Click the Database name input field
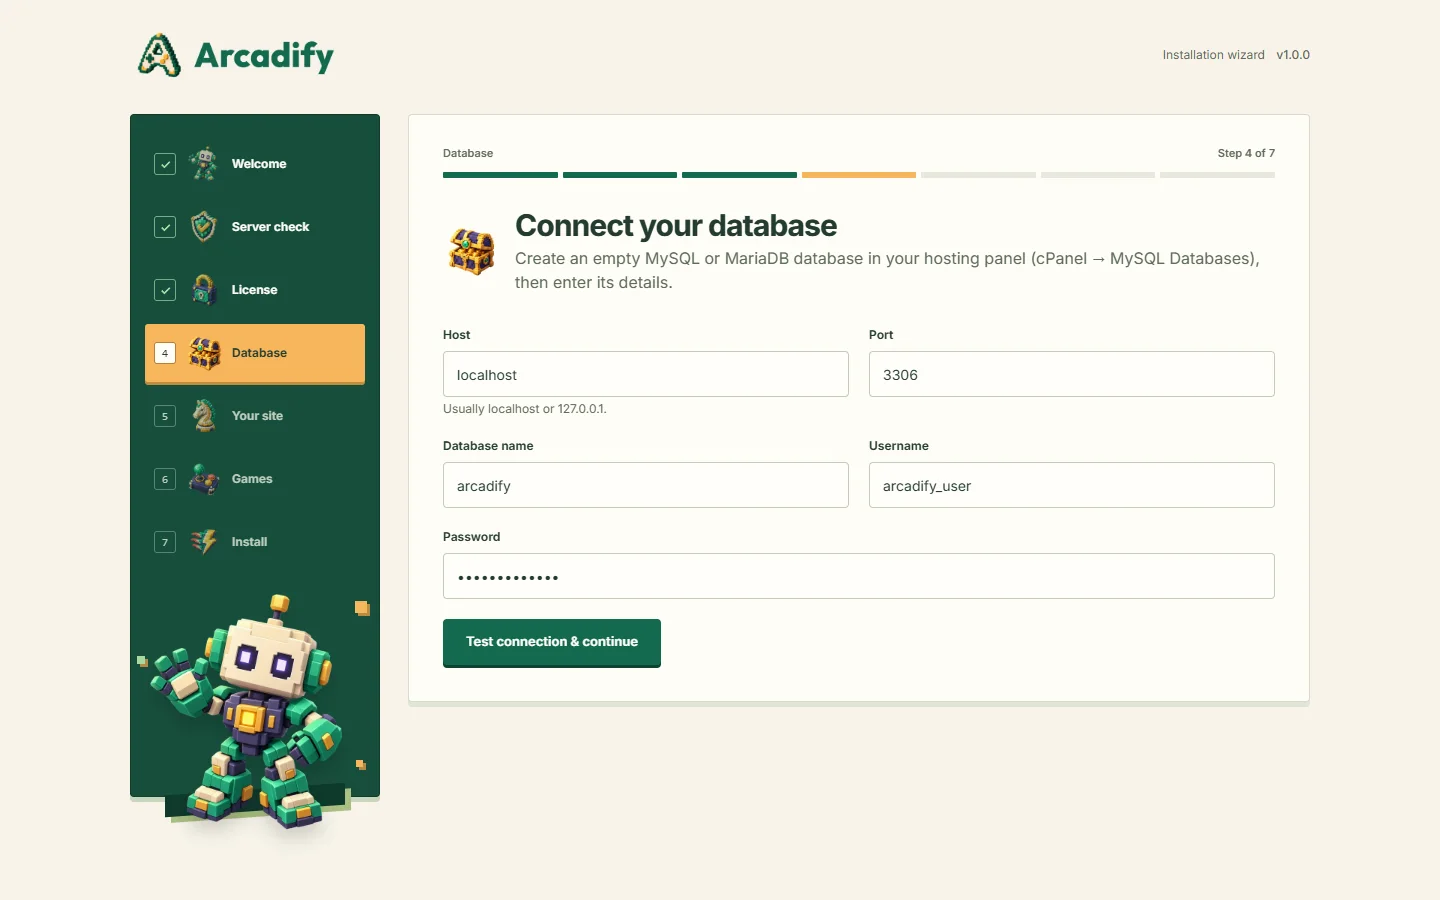Viewport: 1440px width, 900px height. 646,485
